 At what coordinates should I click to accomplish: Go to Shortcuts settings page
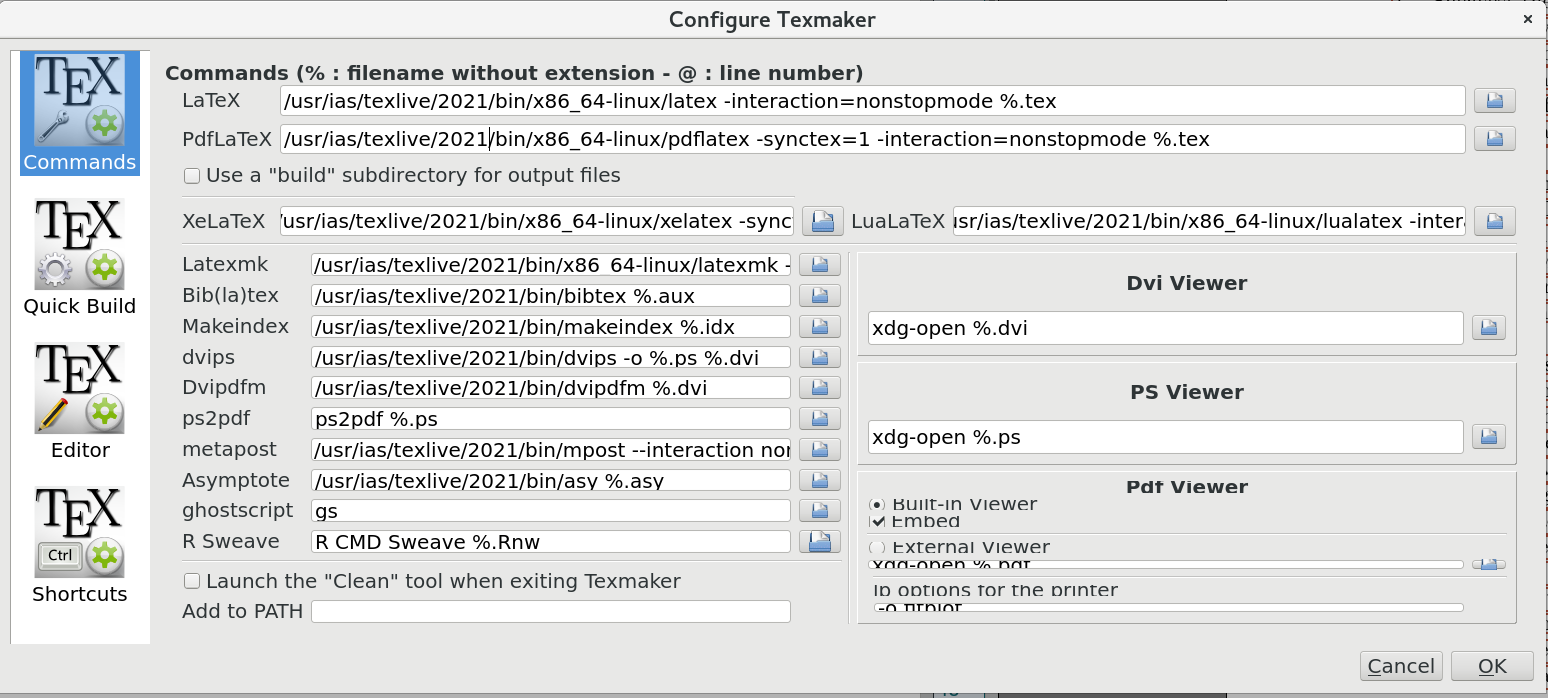[80, 546]
